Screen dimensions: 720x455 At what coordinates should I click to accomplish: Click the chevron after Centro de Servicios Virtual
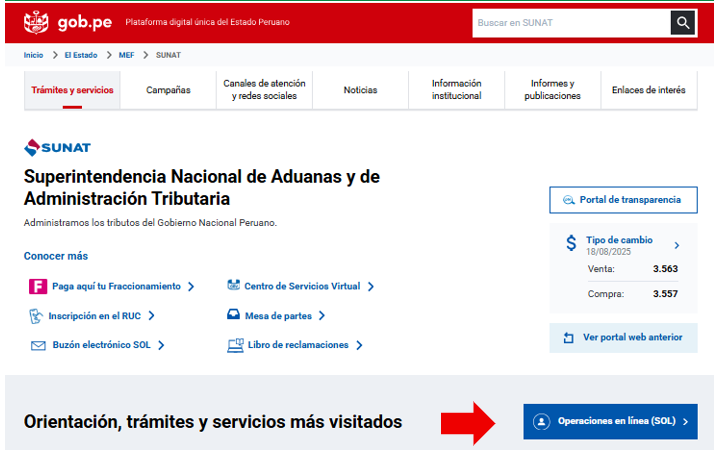[x=371, y=286]
